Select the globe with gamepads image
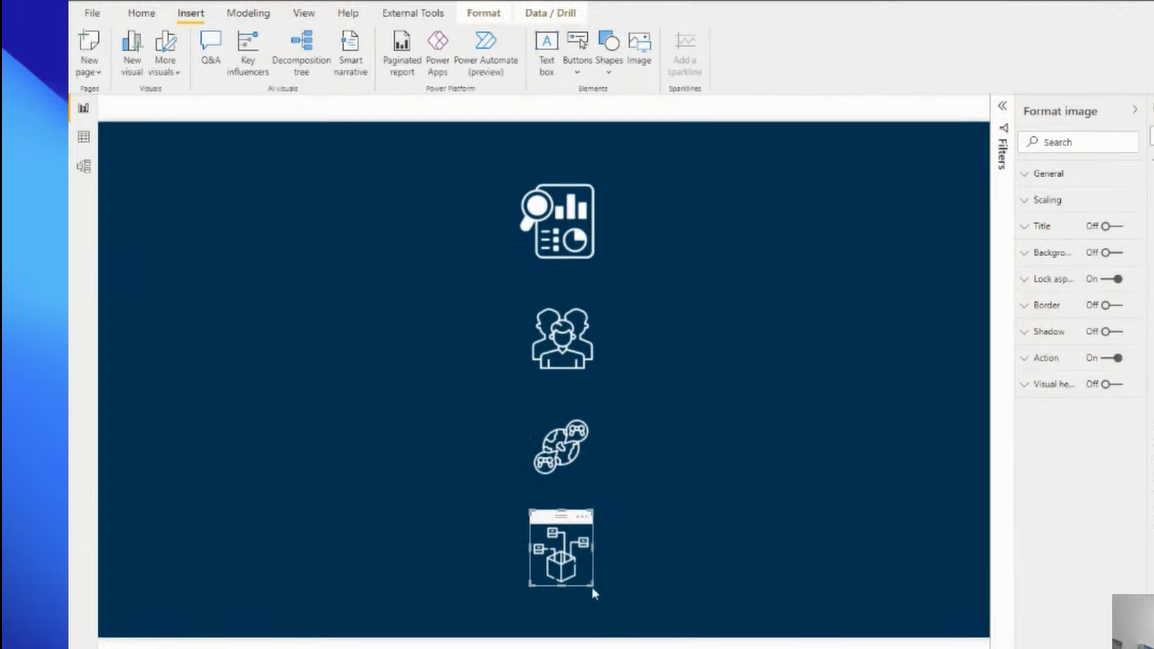The height and width of the screenshot is (649, 1154). point(561,447)
